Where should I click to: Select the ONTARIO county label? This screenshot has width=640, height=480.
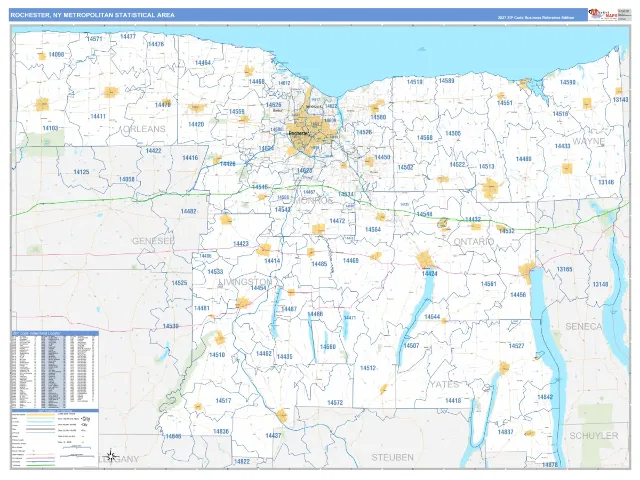click(x=473, y=242)
